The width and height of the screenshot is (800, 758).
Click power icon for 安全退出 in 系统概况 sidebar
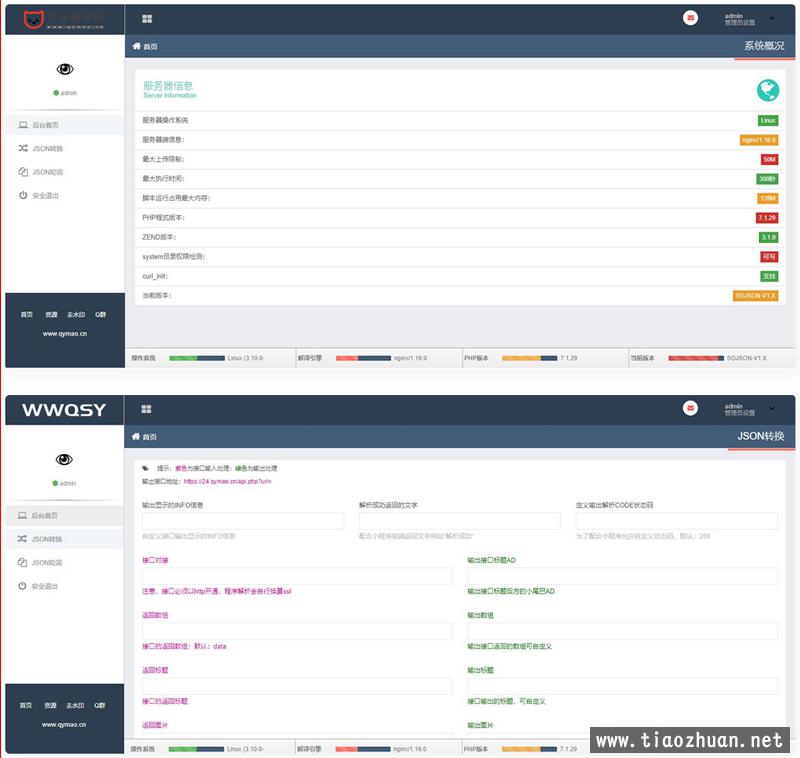tap(23, 195)
